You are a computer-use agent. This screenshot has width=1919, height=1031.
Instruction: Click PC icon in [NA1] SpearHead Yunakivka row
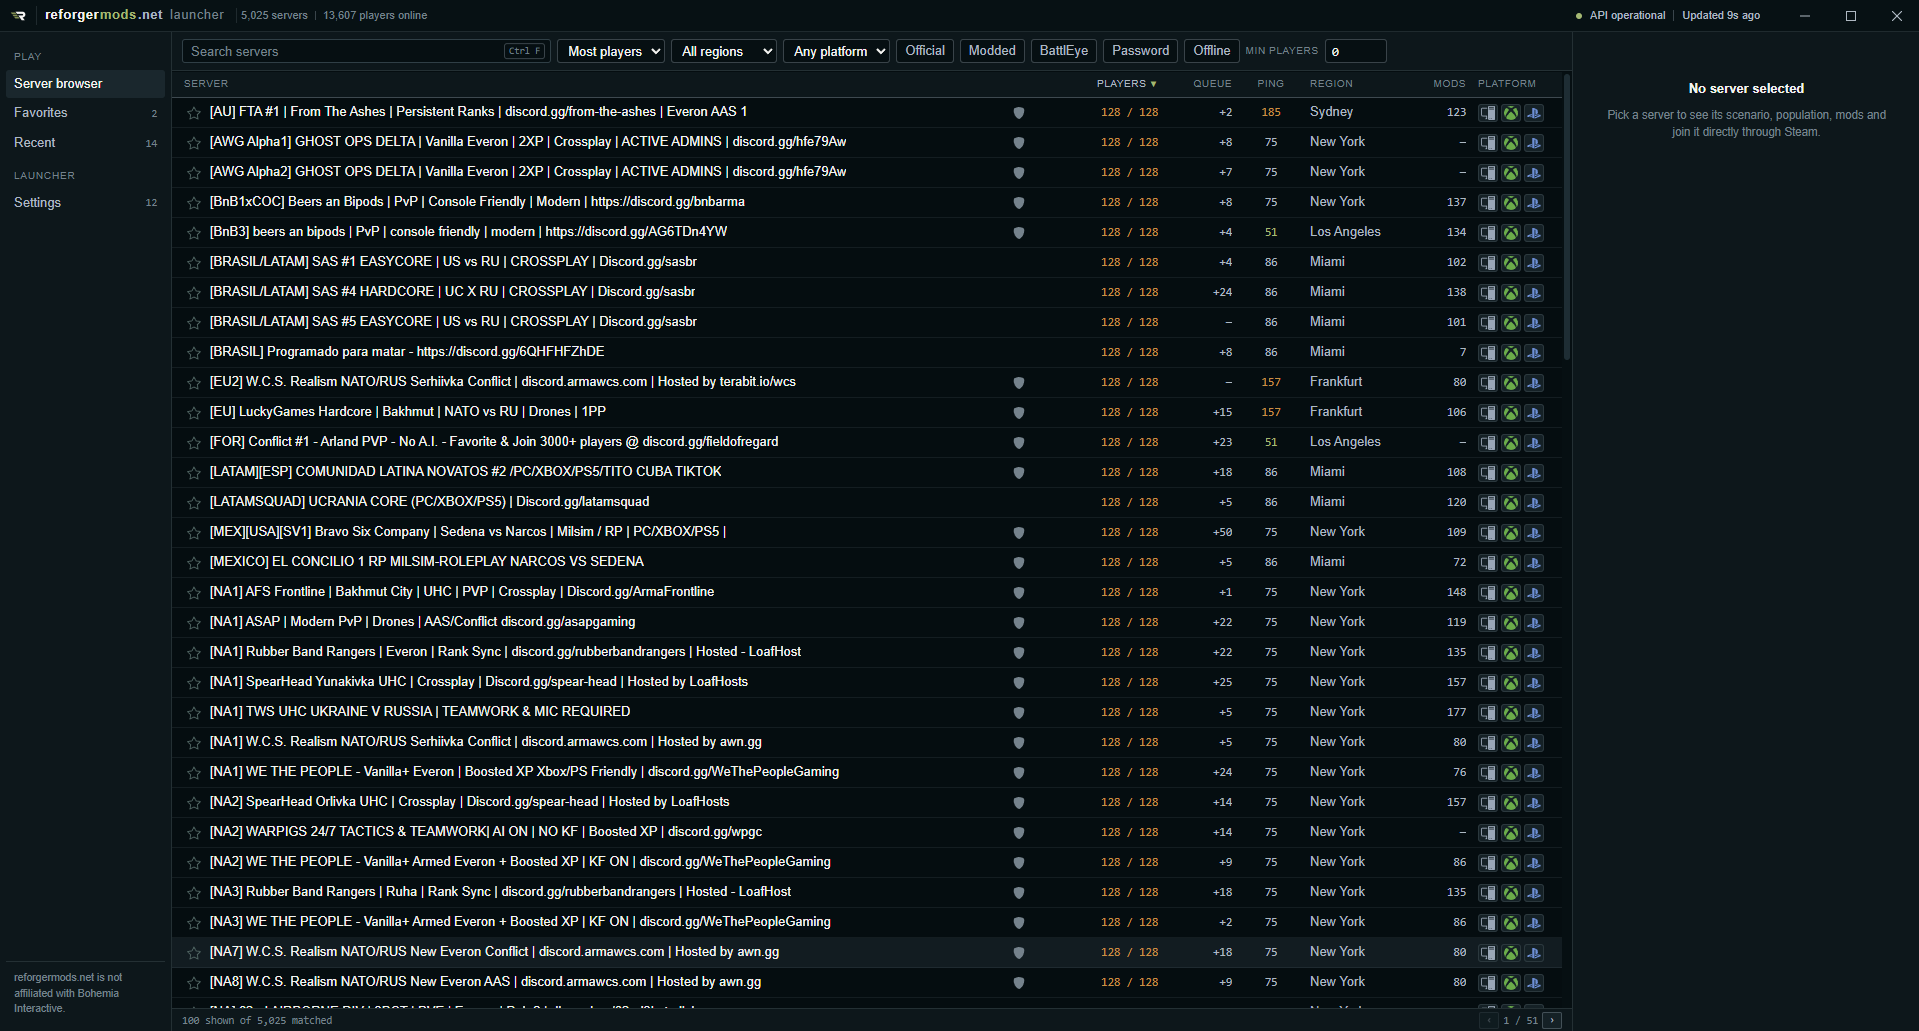1488,683
